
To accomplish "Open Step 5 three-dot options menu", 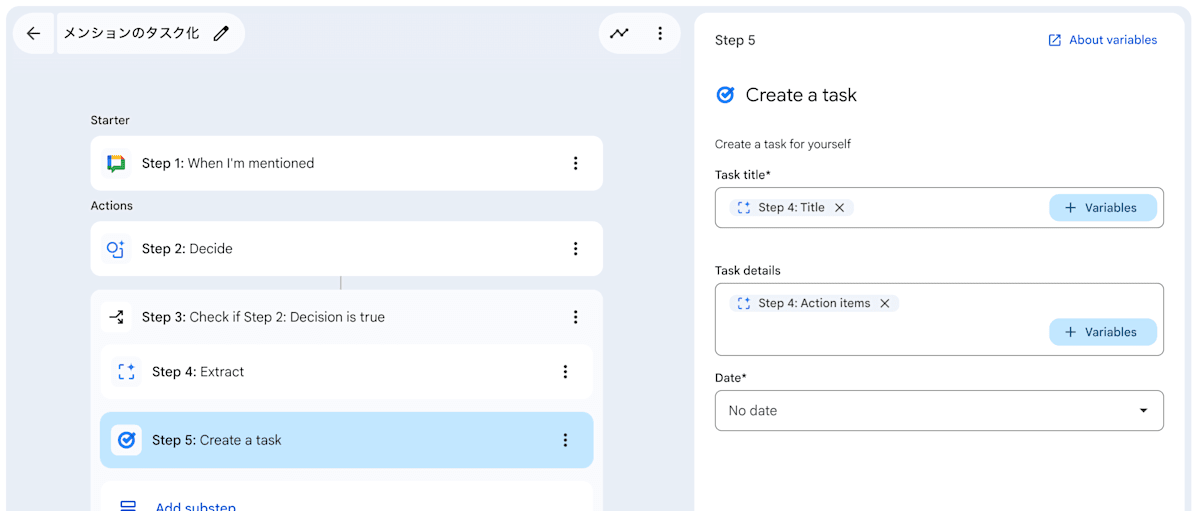I will coord(565,440).
